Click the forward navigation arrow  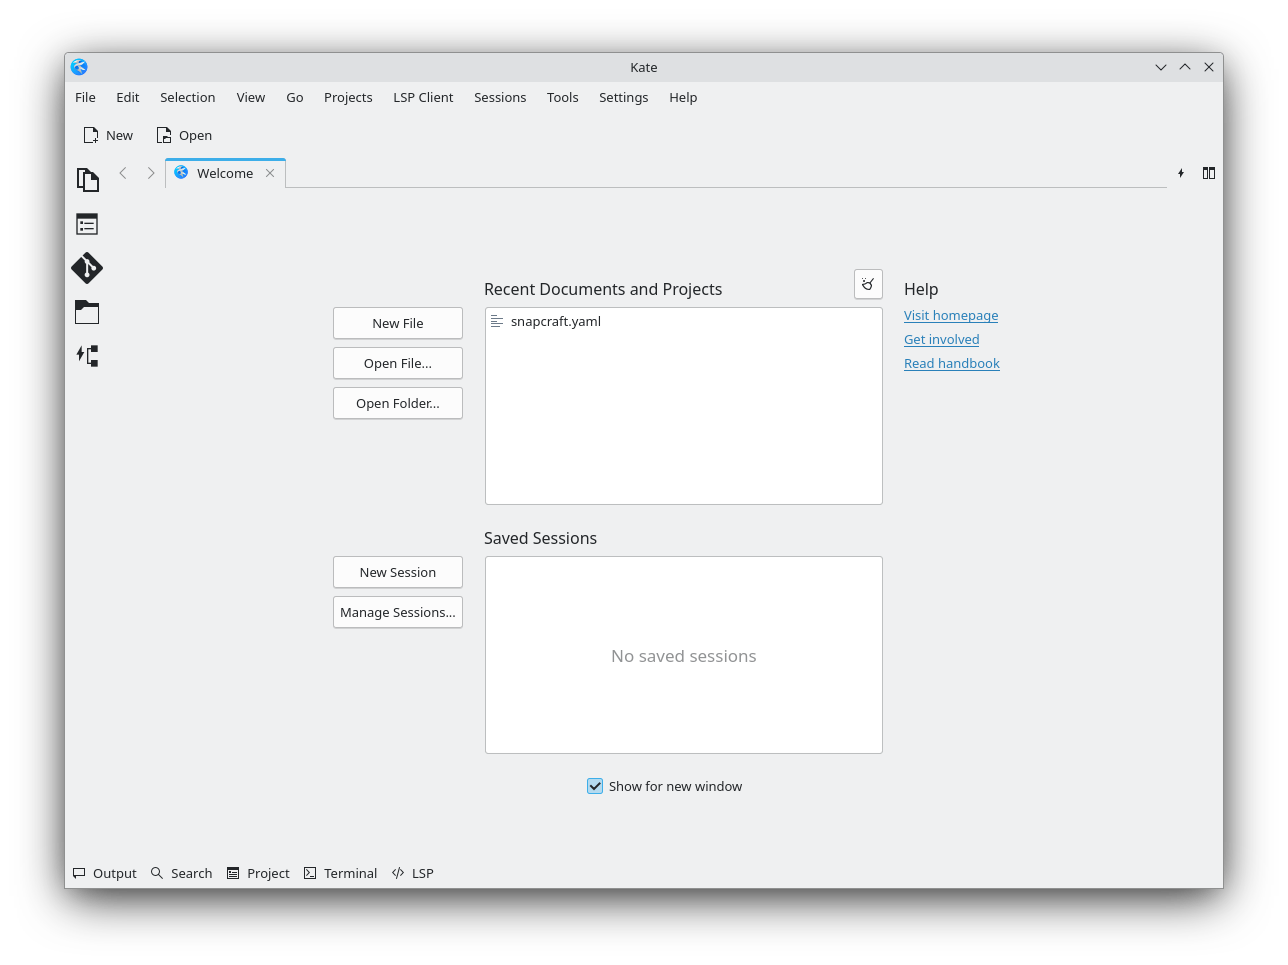[151, 173]
